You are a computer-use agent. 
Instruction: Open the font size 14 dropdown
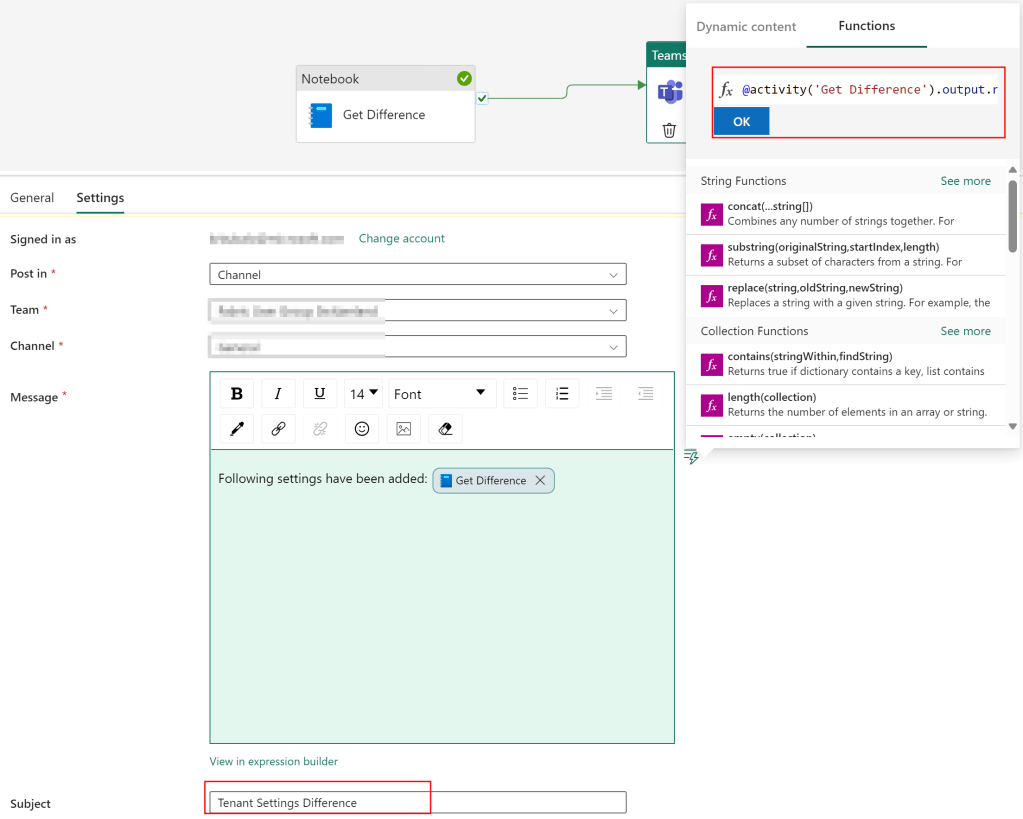363,394
